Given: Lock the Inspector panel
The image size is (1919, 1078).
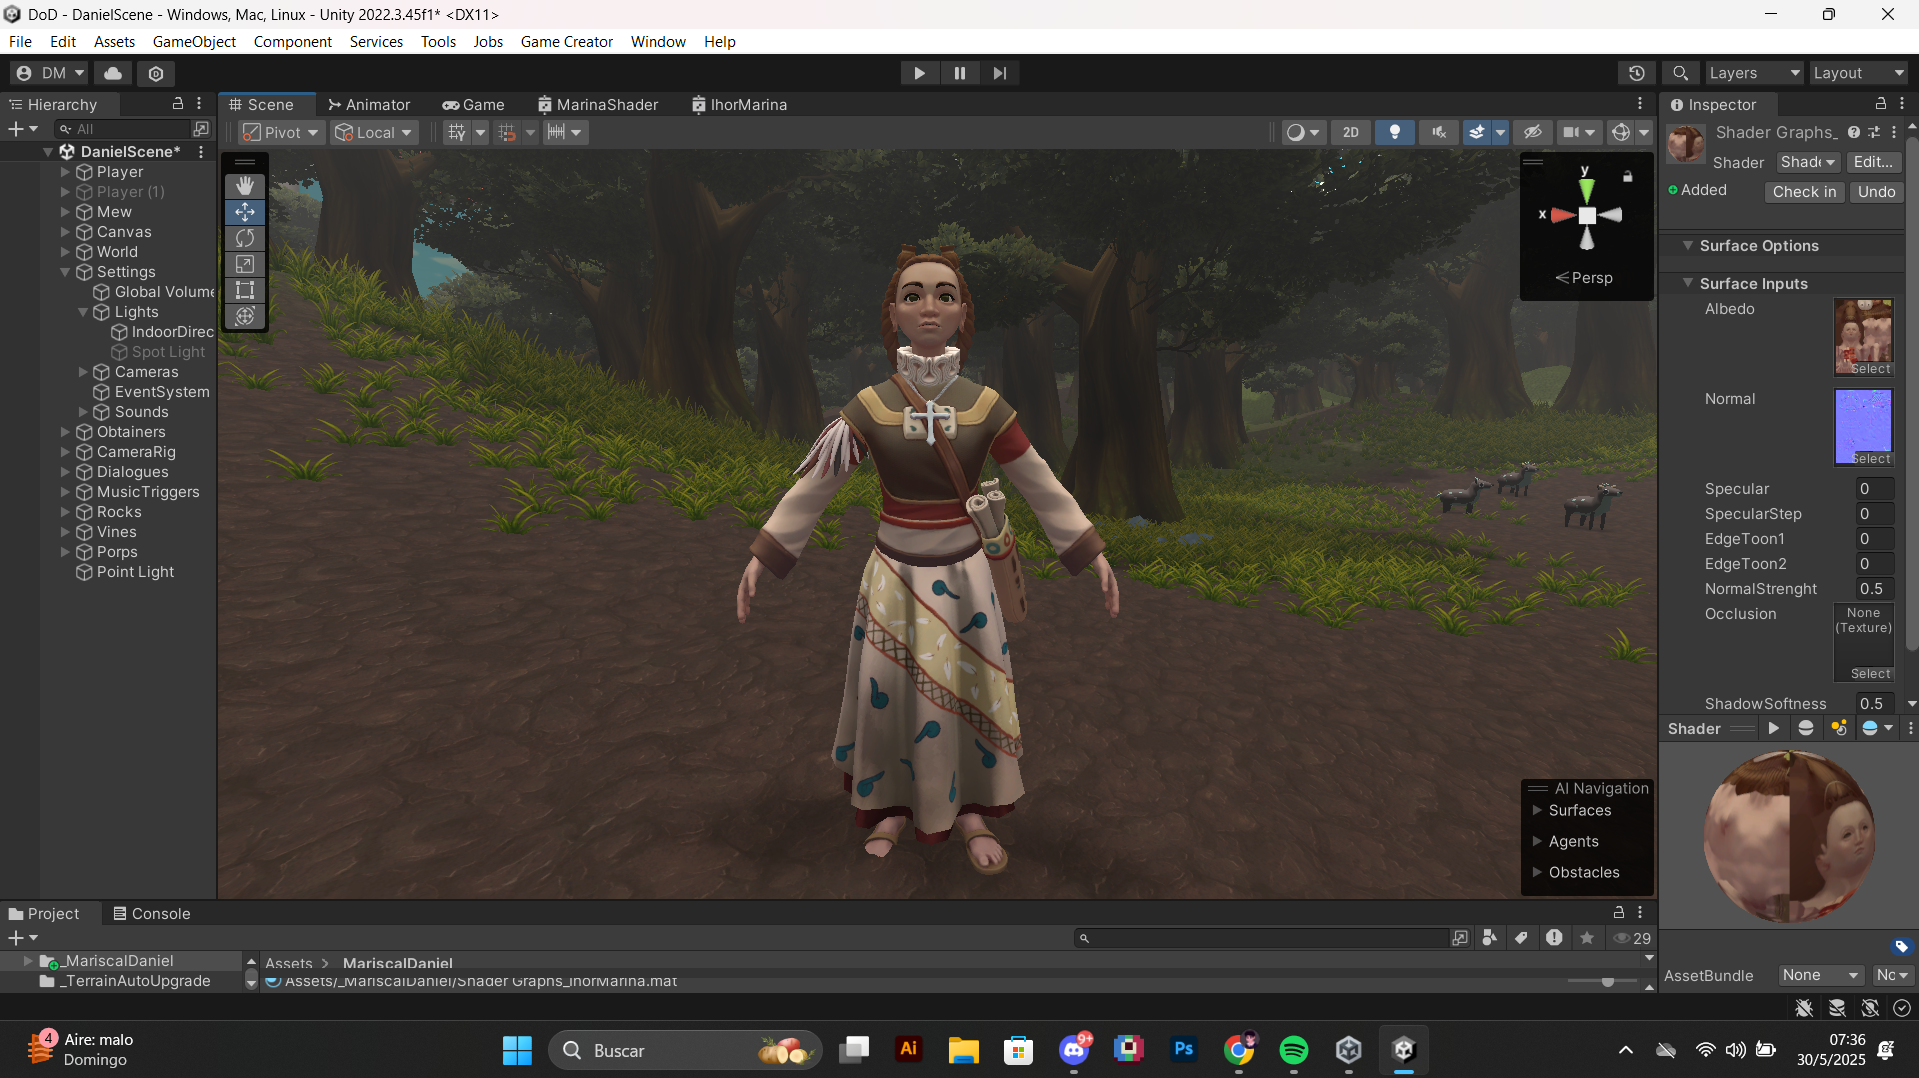Looking at the screenshot, I should point(1880,104).
